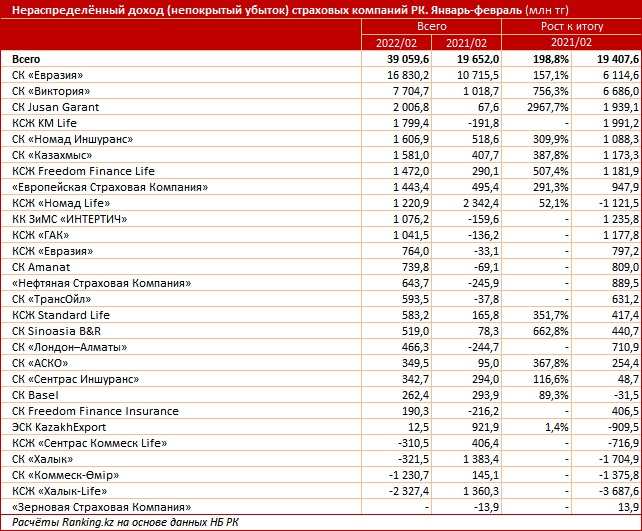Click the row «Зерновая Страховая Компания»
The image size is (642, 531).
click(102, 507)
